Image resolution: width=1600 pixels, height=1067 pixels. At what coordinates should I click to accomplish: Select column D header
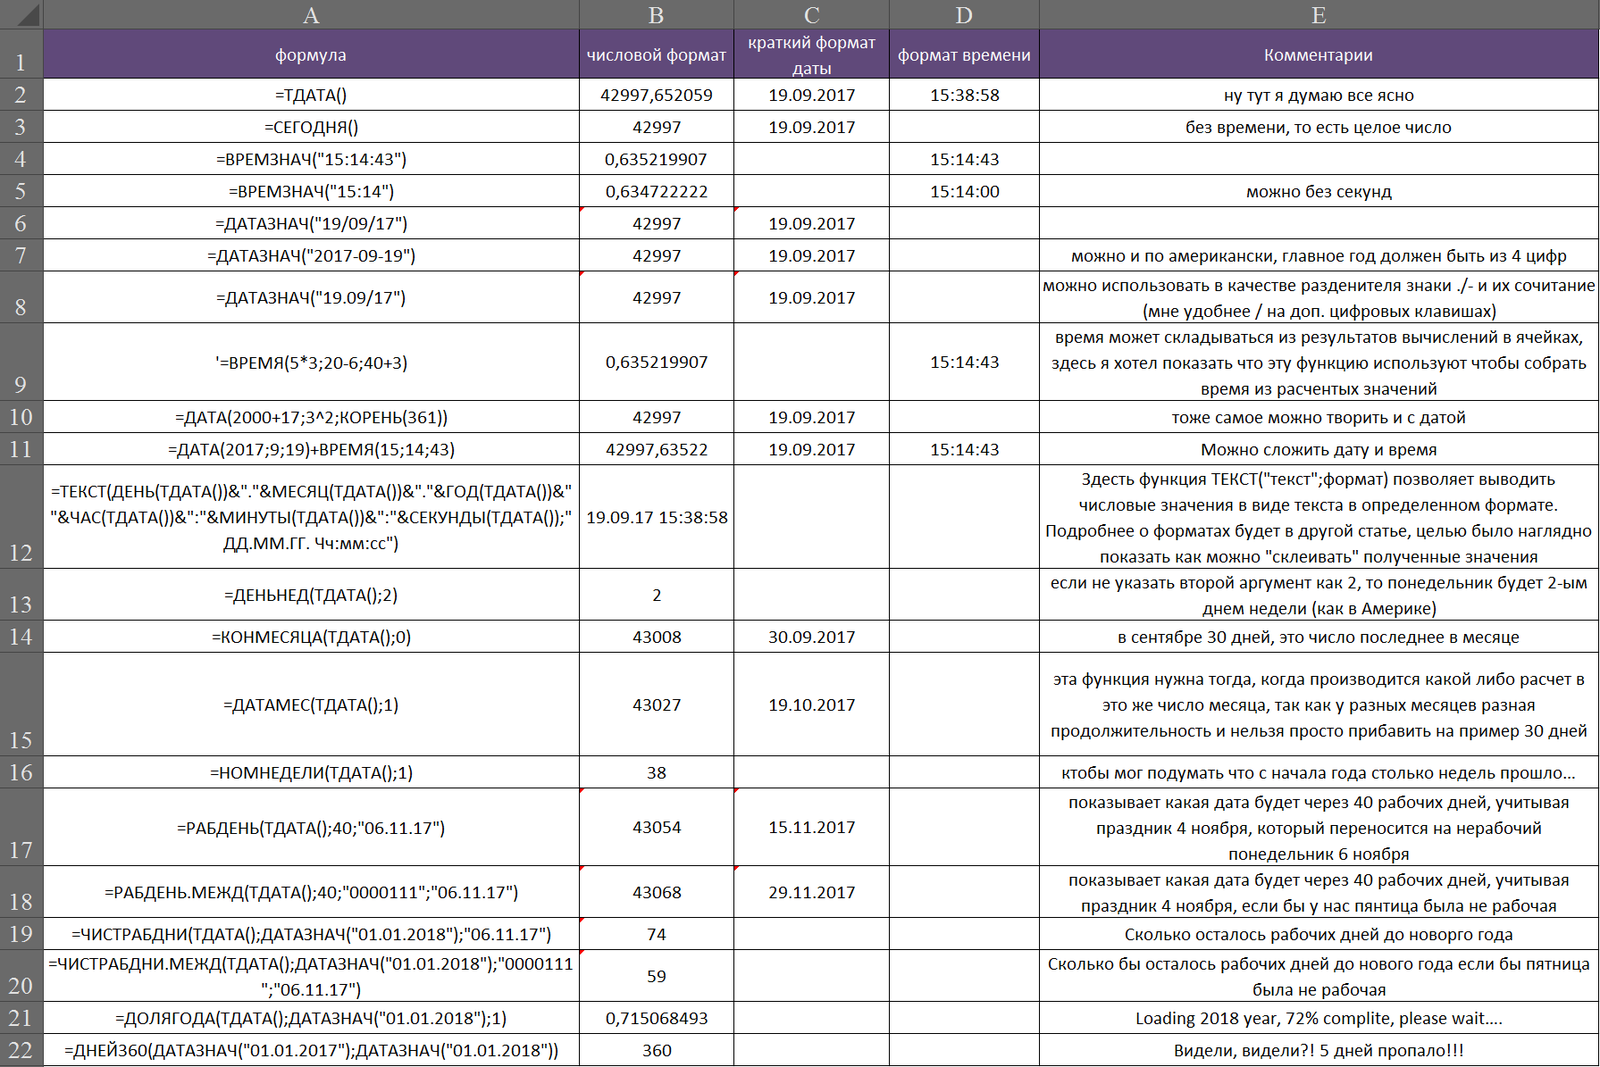pos(964,14)
